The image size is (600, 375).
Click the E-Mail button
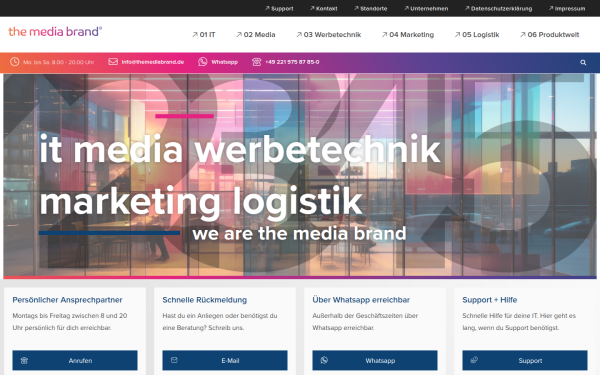pos(225,360)
